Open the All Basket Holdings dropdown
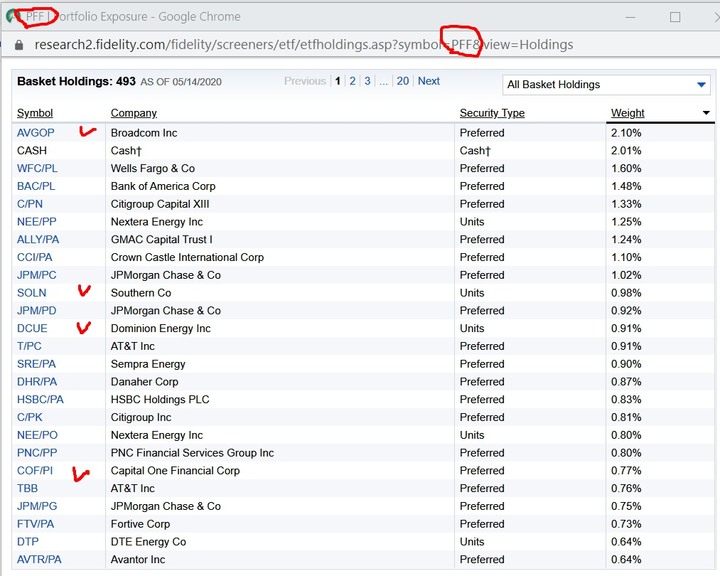 (x=606, y=85)
